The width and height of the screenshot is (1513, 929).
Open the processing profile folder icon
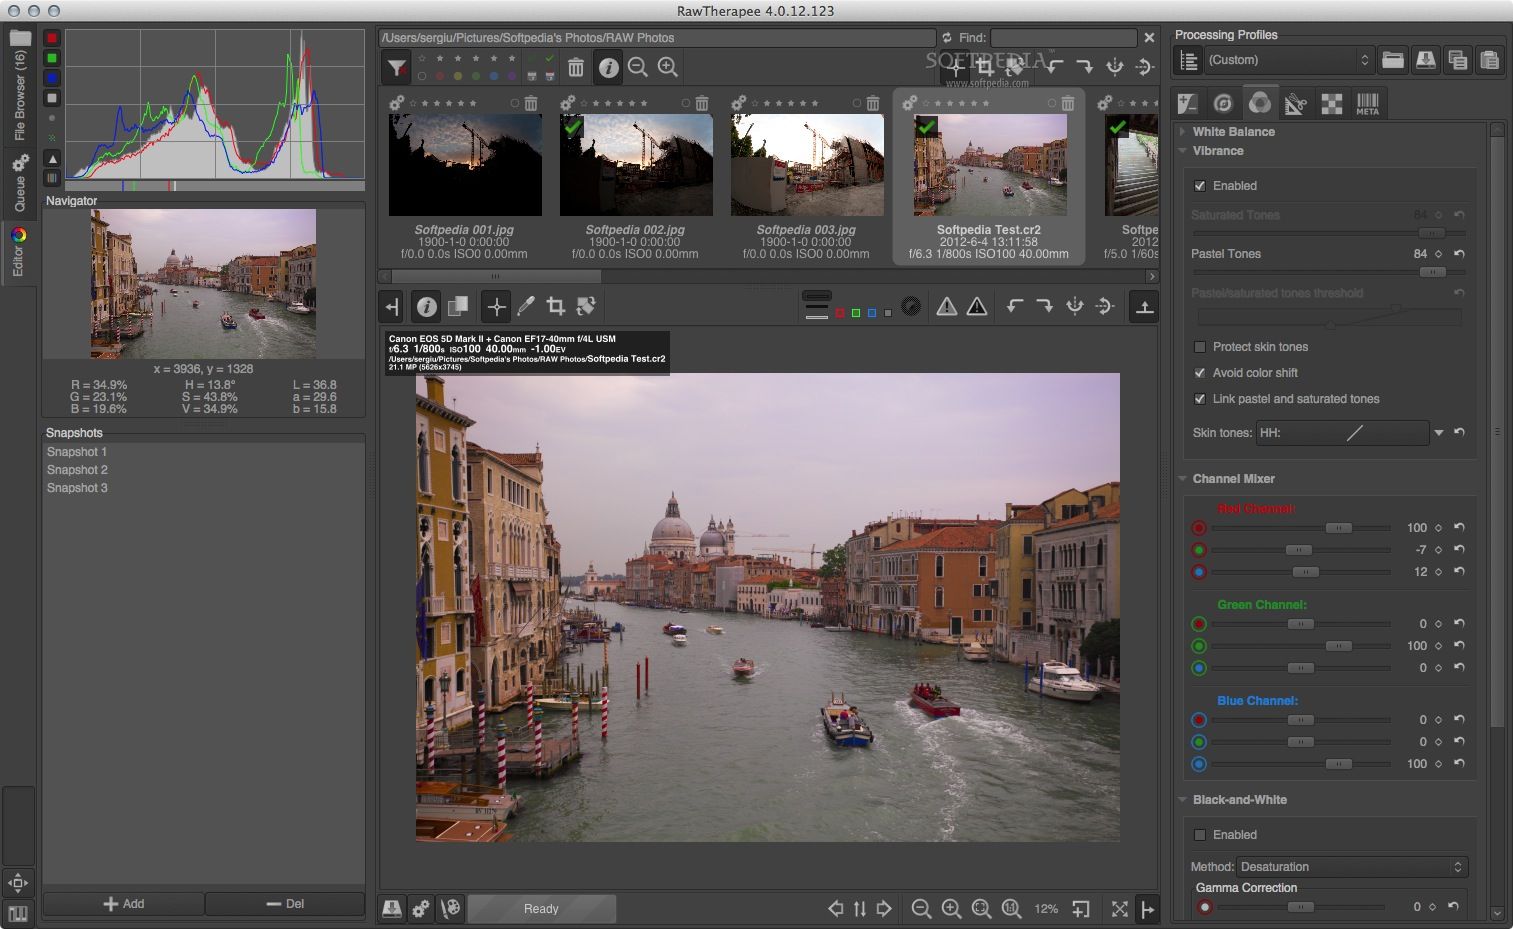[1392, 60]
